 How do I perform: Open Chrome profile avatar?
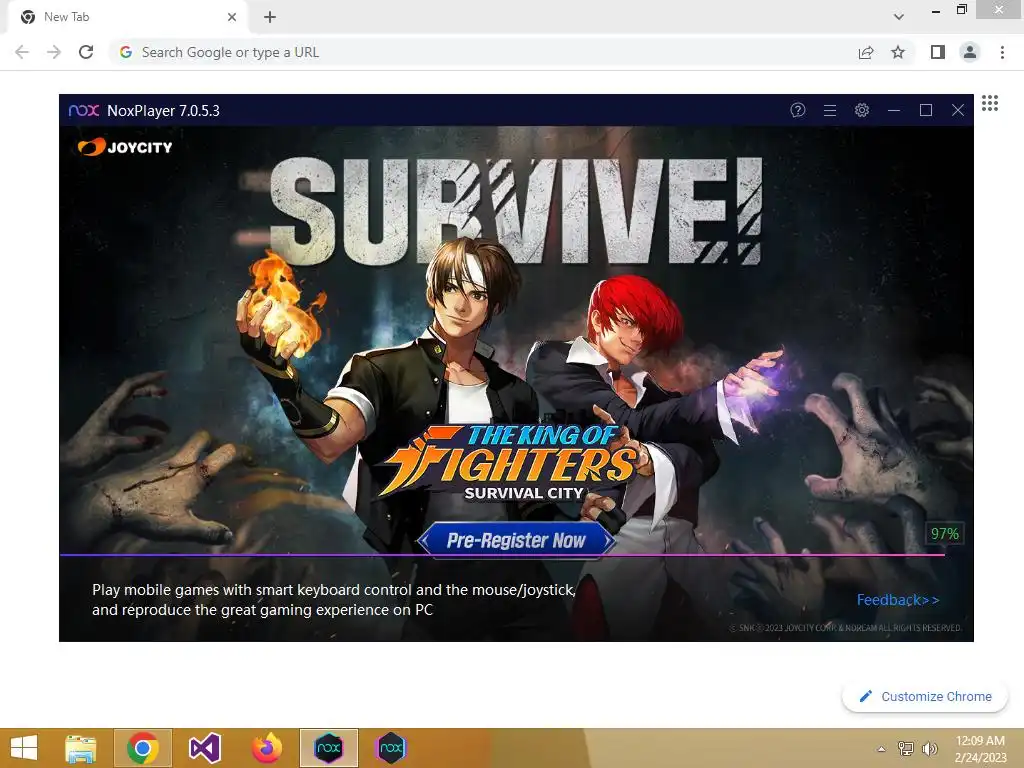pyautogui.click(x=970, y=52)
